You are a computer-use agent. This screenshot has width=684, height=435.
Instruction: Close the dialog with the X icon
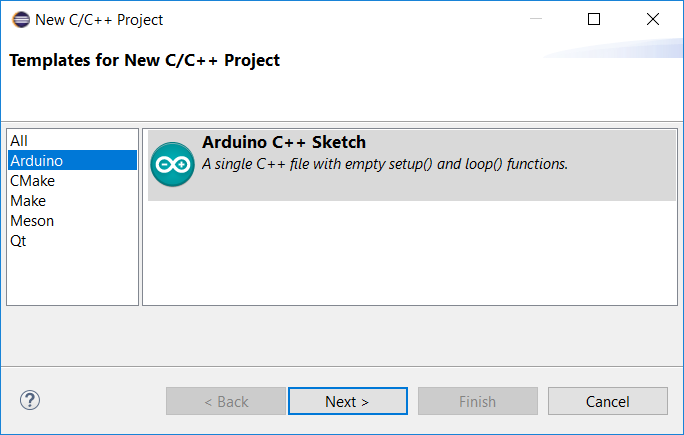(653, 19)
